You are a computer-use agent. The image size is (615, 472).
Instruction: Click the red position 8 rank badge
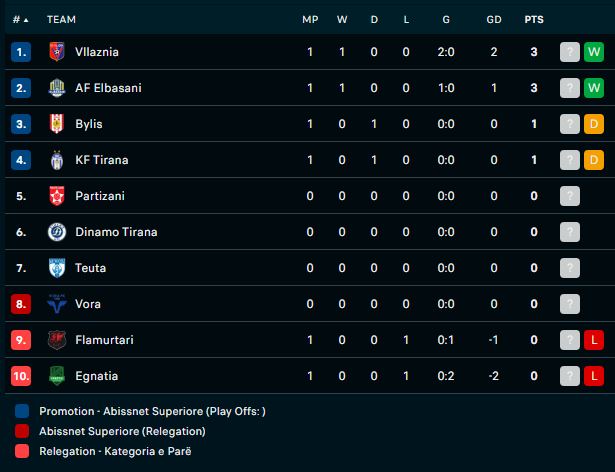[22, 304]
